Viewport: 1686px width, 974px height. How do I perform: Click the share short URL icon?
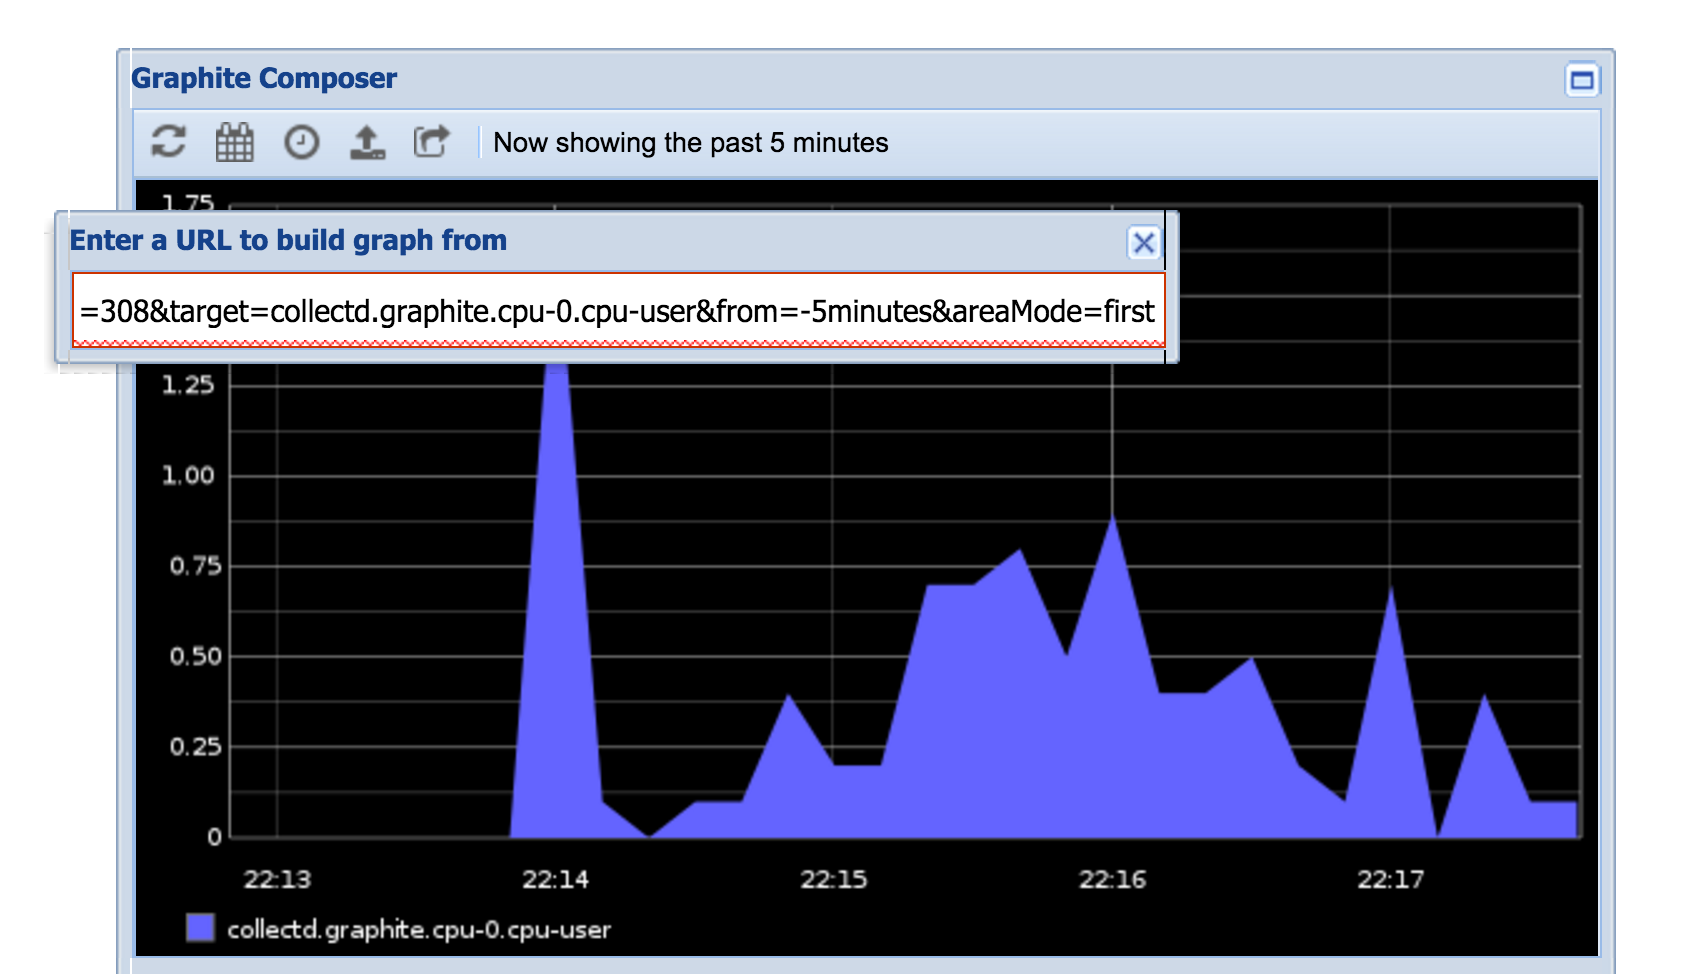pyautogui.click(x=432, y=142)
